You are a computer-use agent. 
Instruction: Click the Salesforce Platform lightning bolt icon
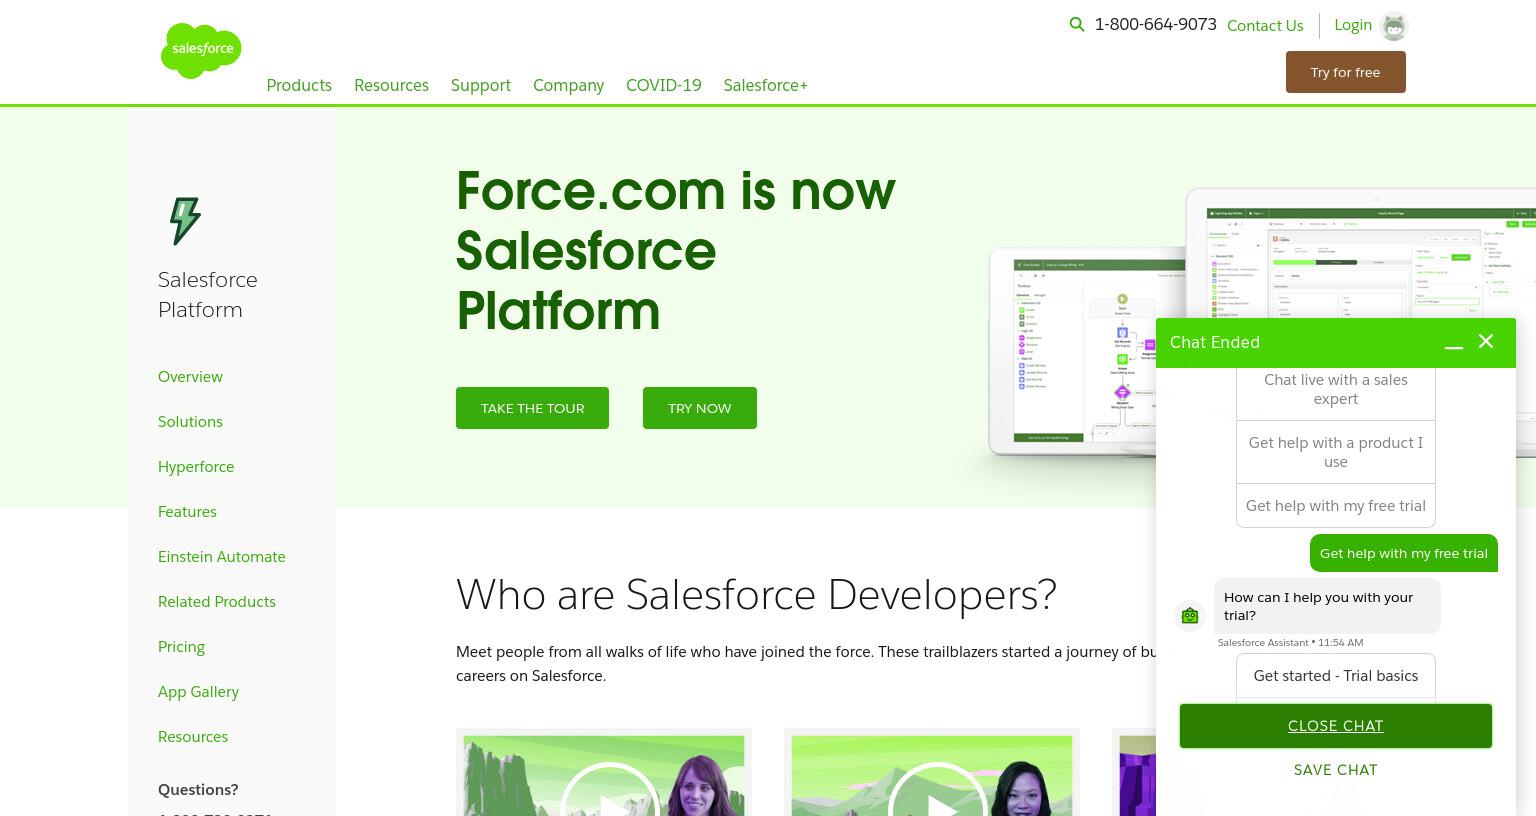pos(185,221)
